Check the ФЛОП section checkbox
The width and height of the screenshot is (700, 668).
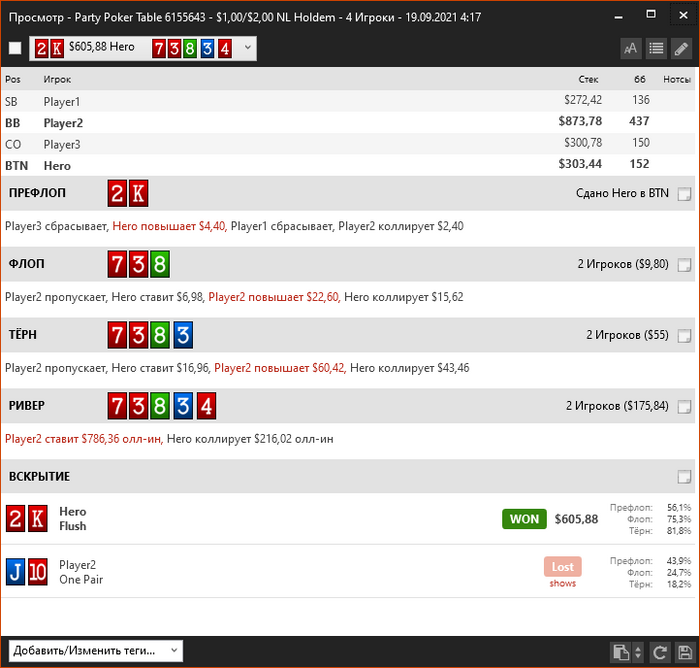pos(684,265)
